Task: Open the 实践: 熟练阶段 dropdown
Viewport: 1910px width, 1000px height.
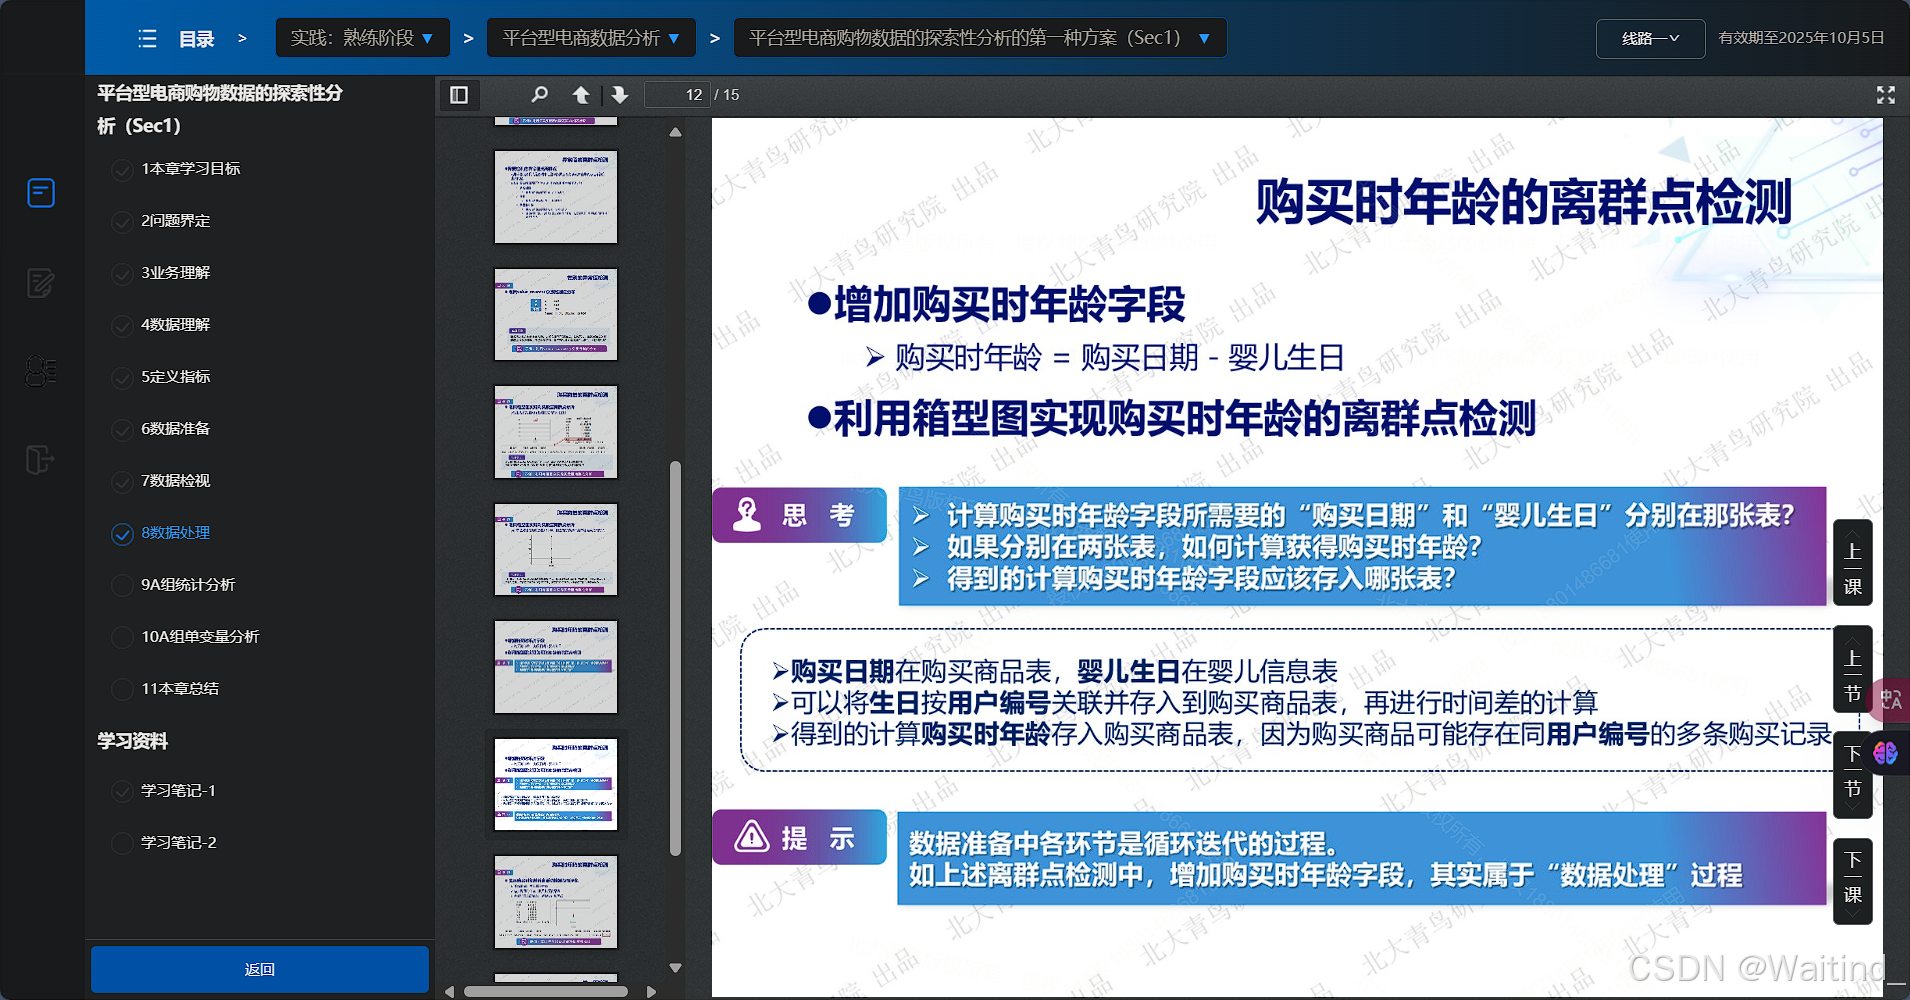Action: pyautogui.click(x=362, y=38)
